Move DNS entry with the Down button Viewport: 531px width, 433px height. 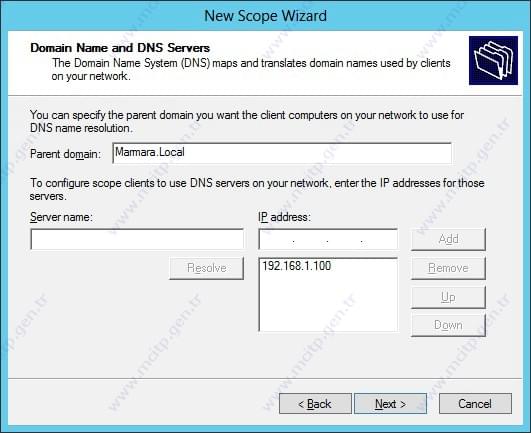(x=448, y=325)
